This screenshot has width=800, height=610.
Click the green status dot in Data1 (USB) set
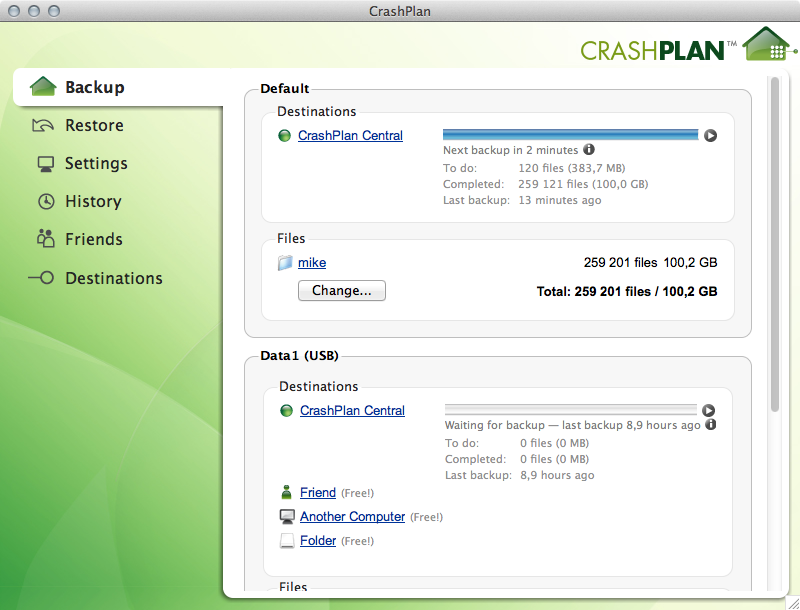coord(287,411)
